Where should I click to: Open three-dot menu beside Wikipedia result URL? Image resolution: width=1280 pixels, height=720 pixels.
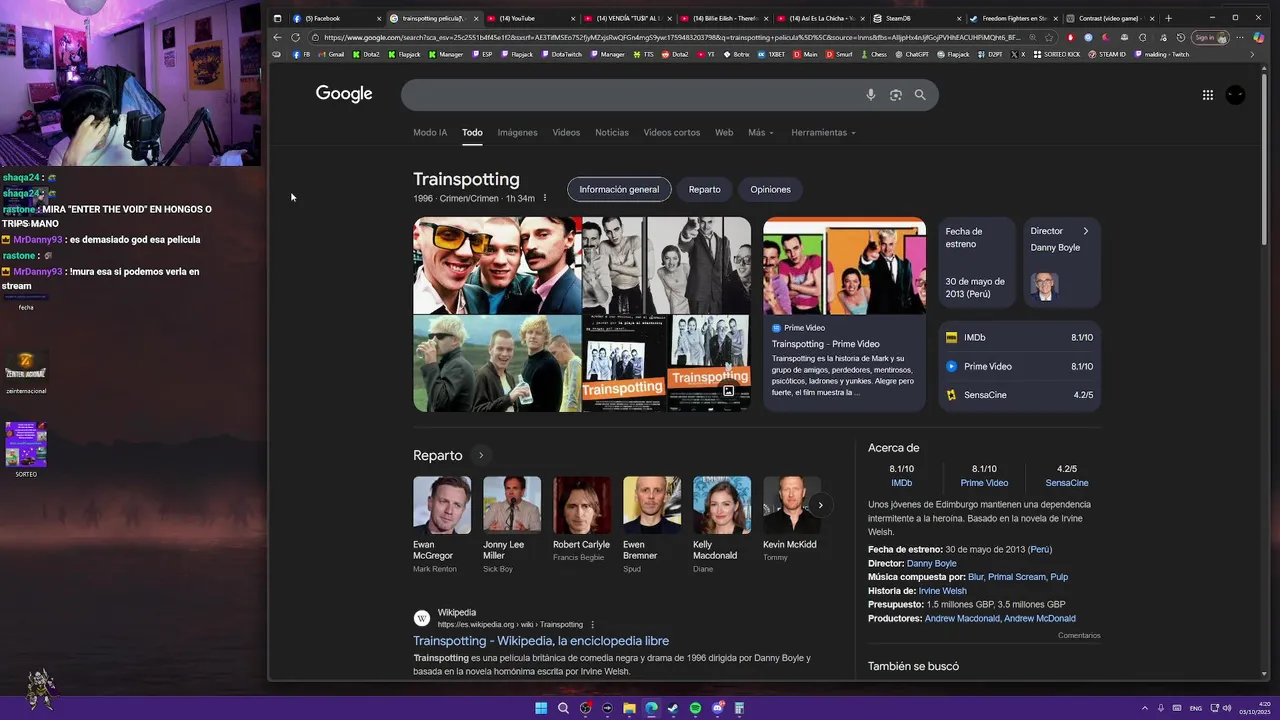click(593, 625)
